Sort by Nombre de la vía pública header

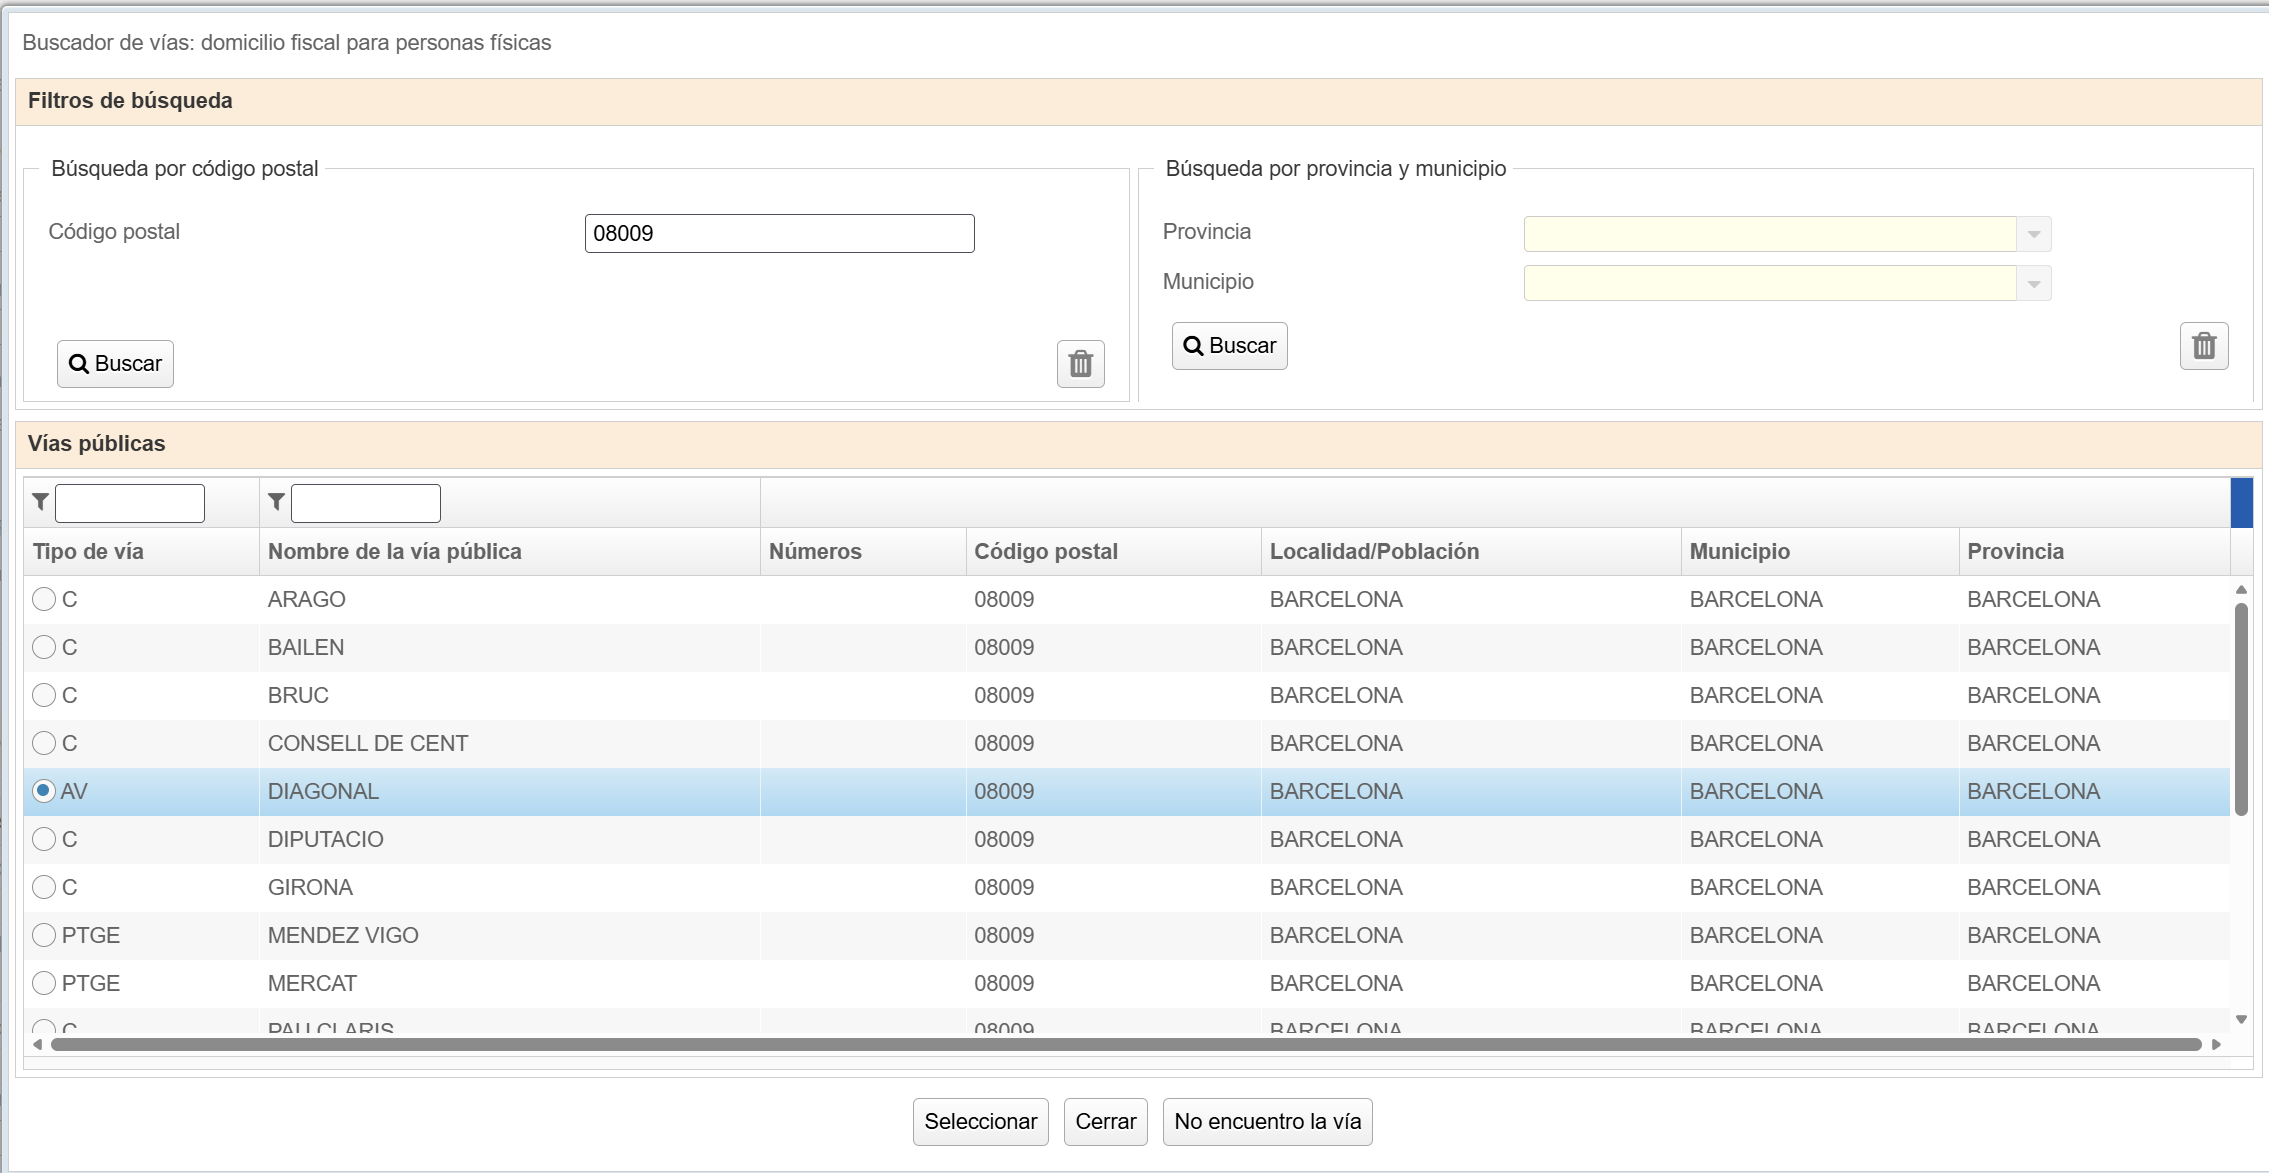coord(395,552)
